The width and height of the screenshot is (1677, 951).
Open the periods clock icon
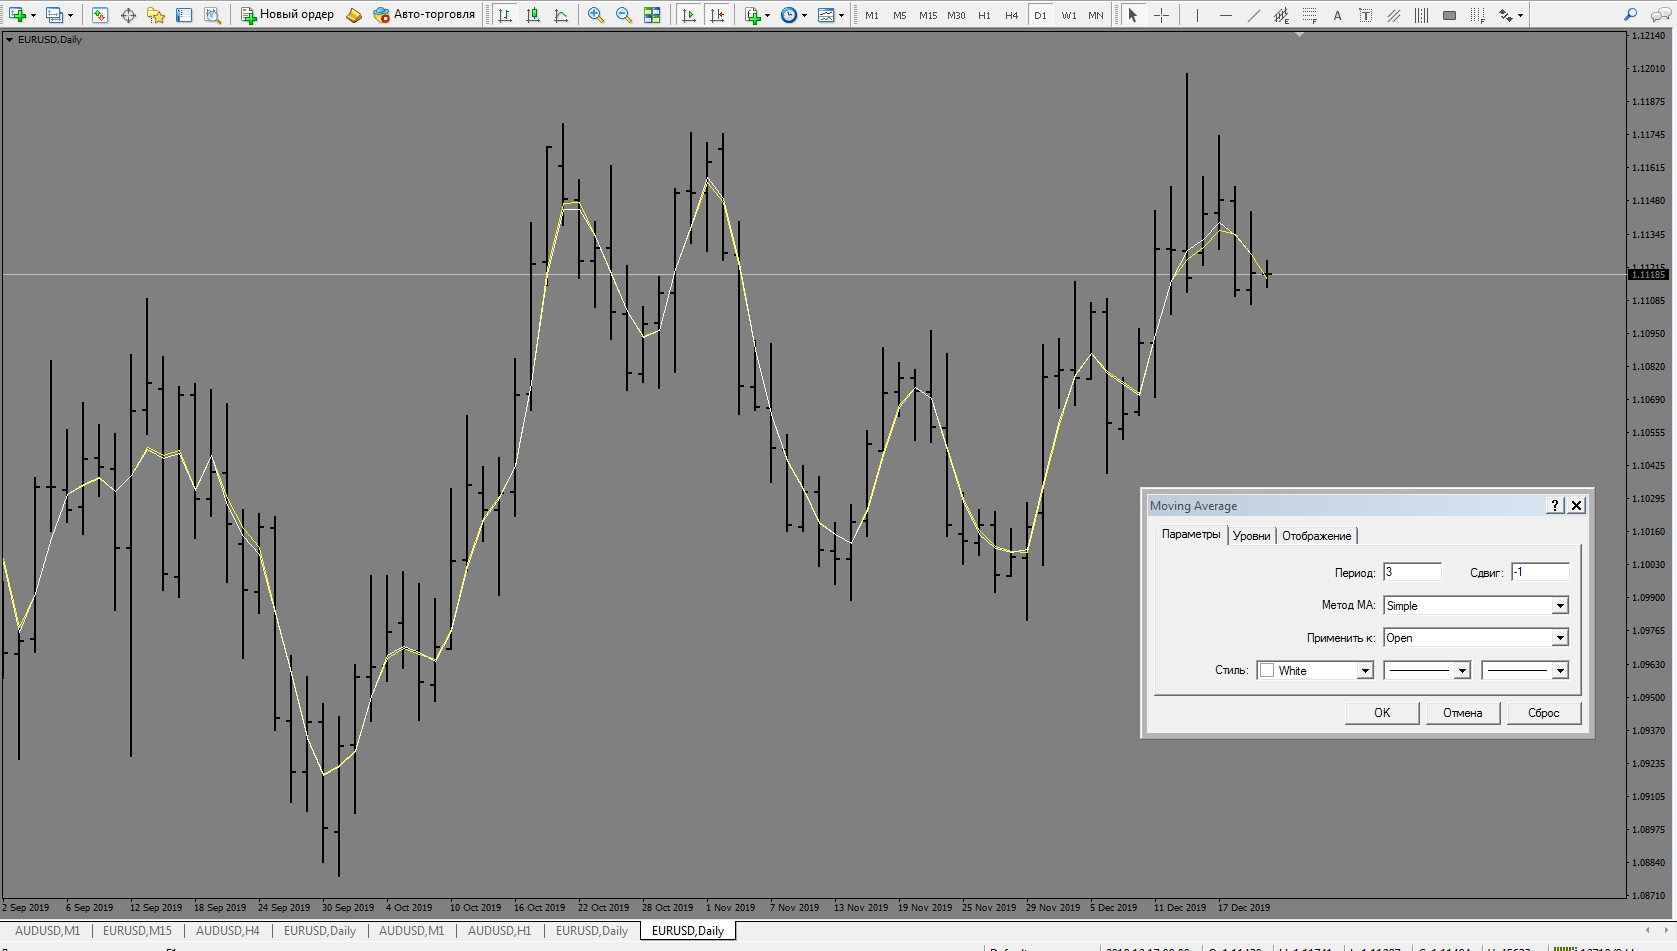(x=789, y=15)
